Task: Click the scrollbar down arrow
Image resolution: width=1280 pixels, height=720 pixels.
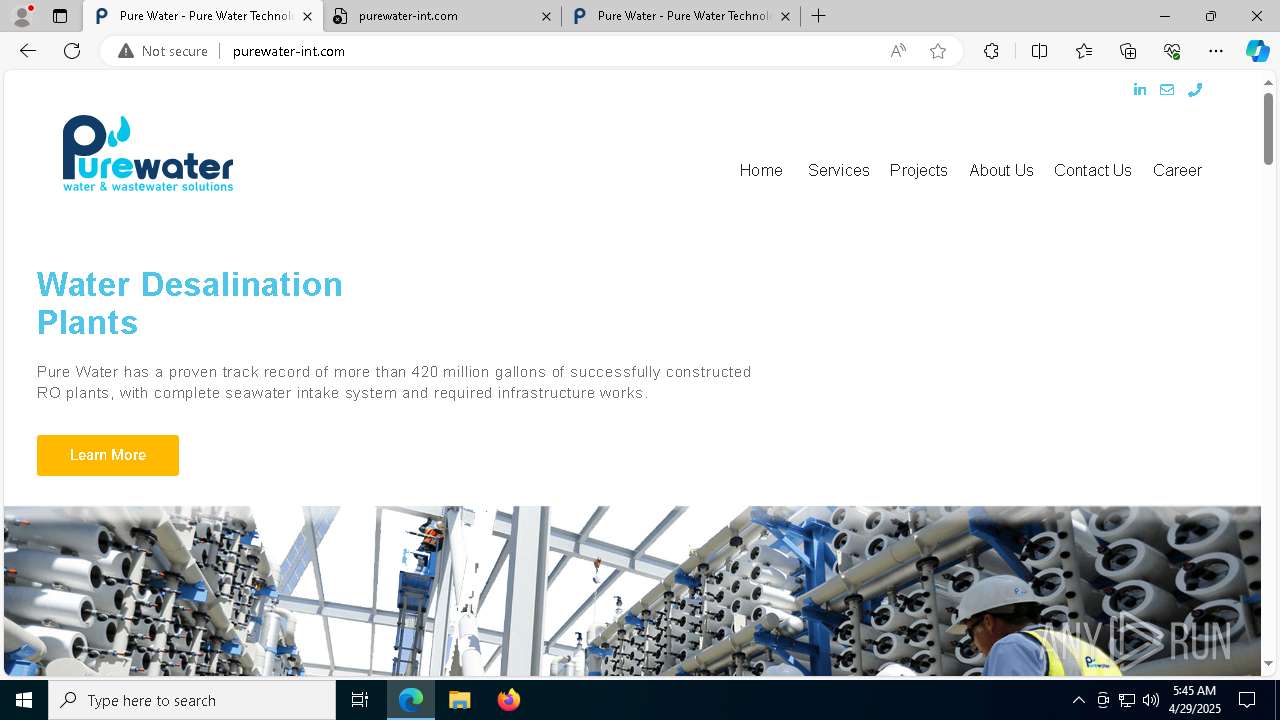Action: pos(1268,663)
